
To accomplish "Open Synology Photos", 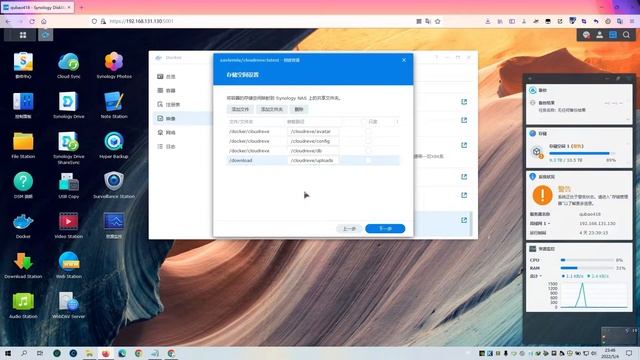I will (x=114, y=65).
